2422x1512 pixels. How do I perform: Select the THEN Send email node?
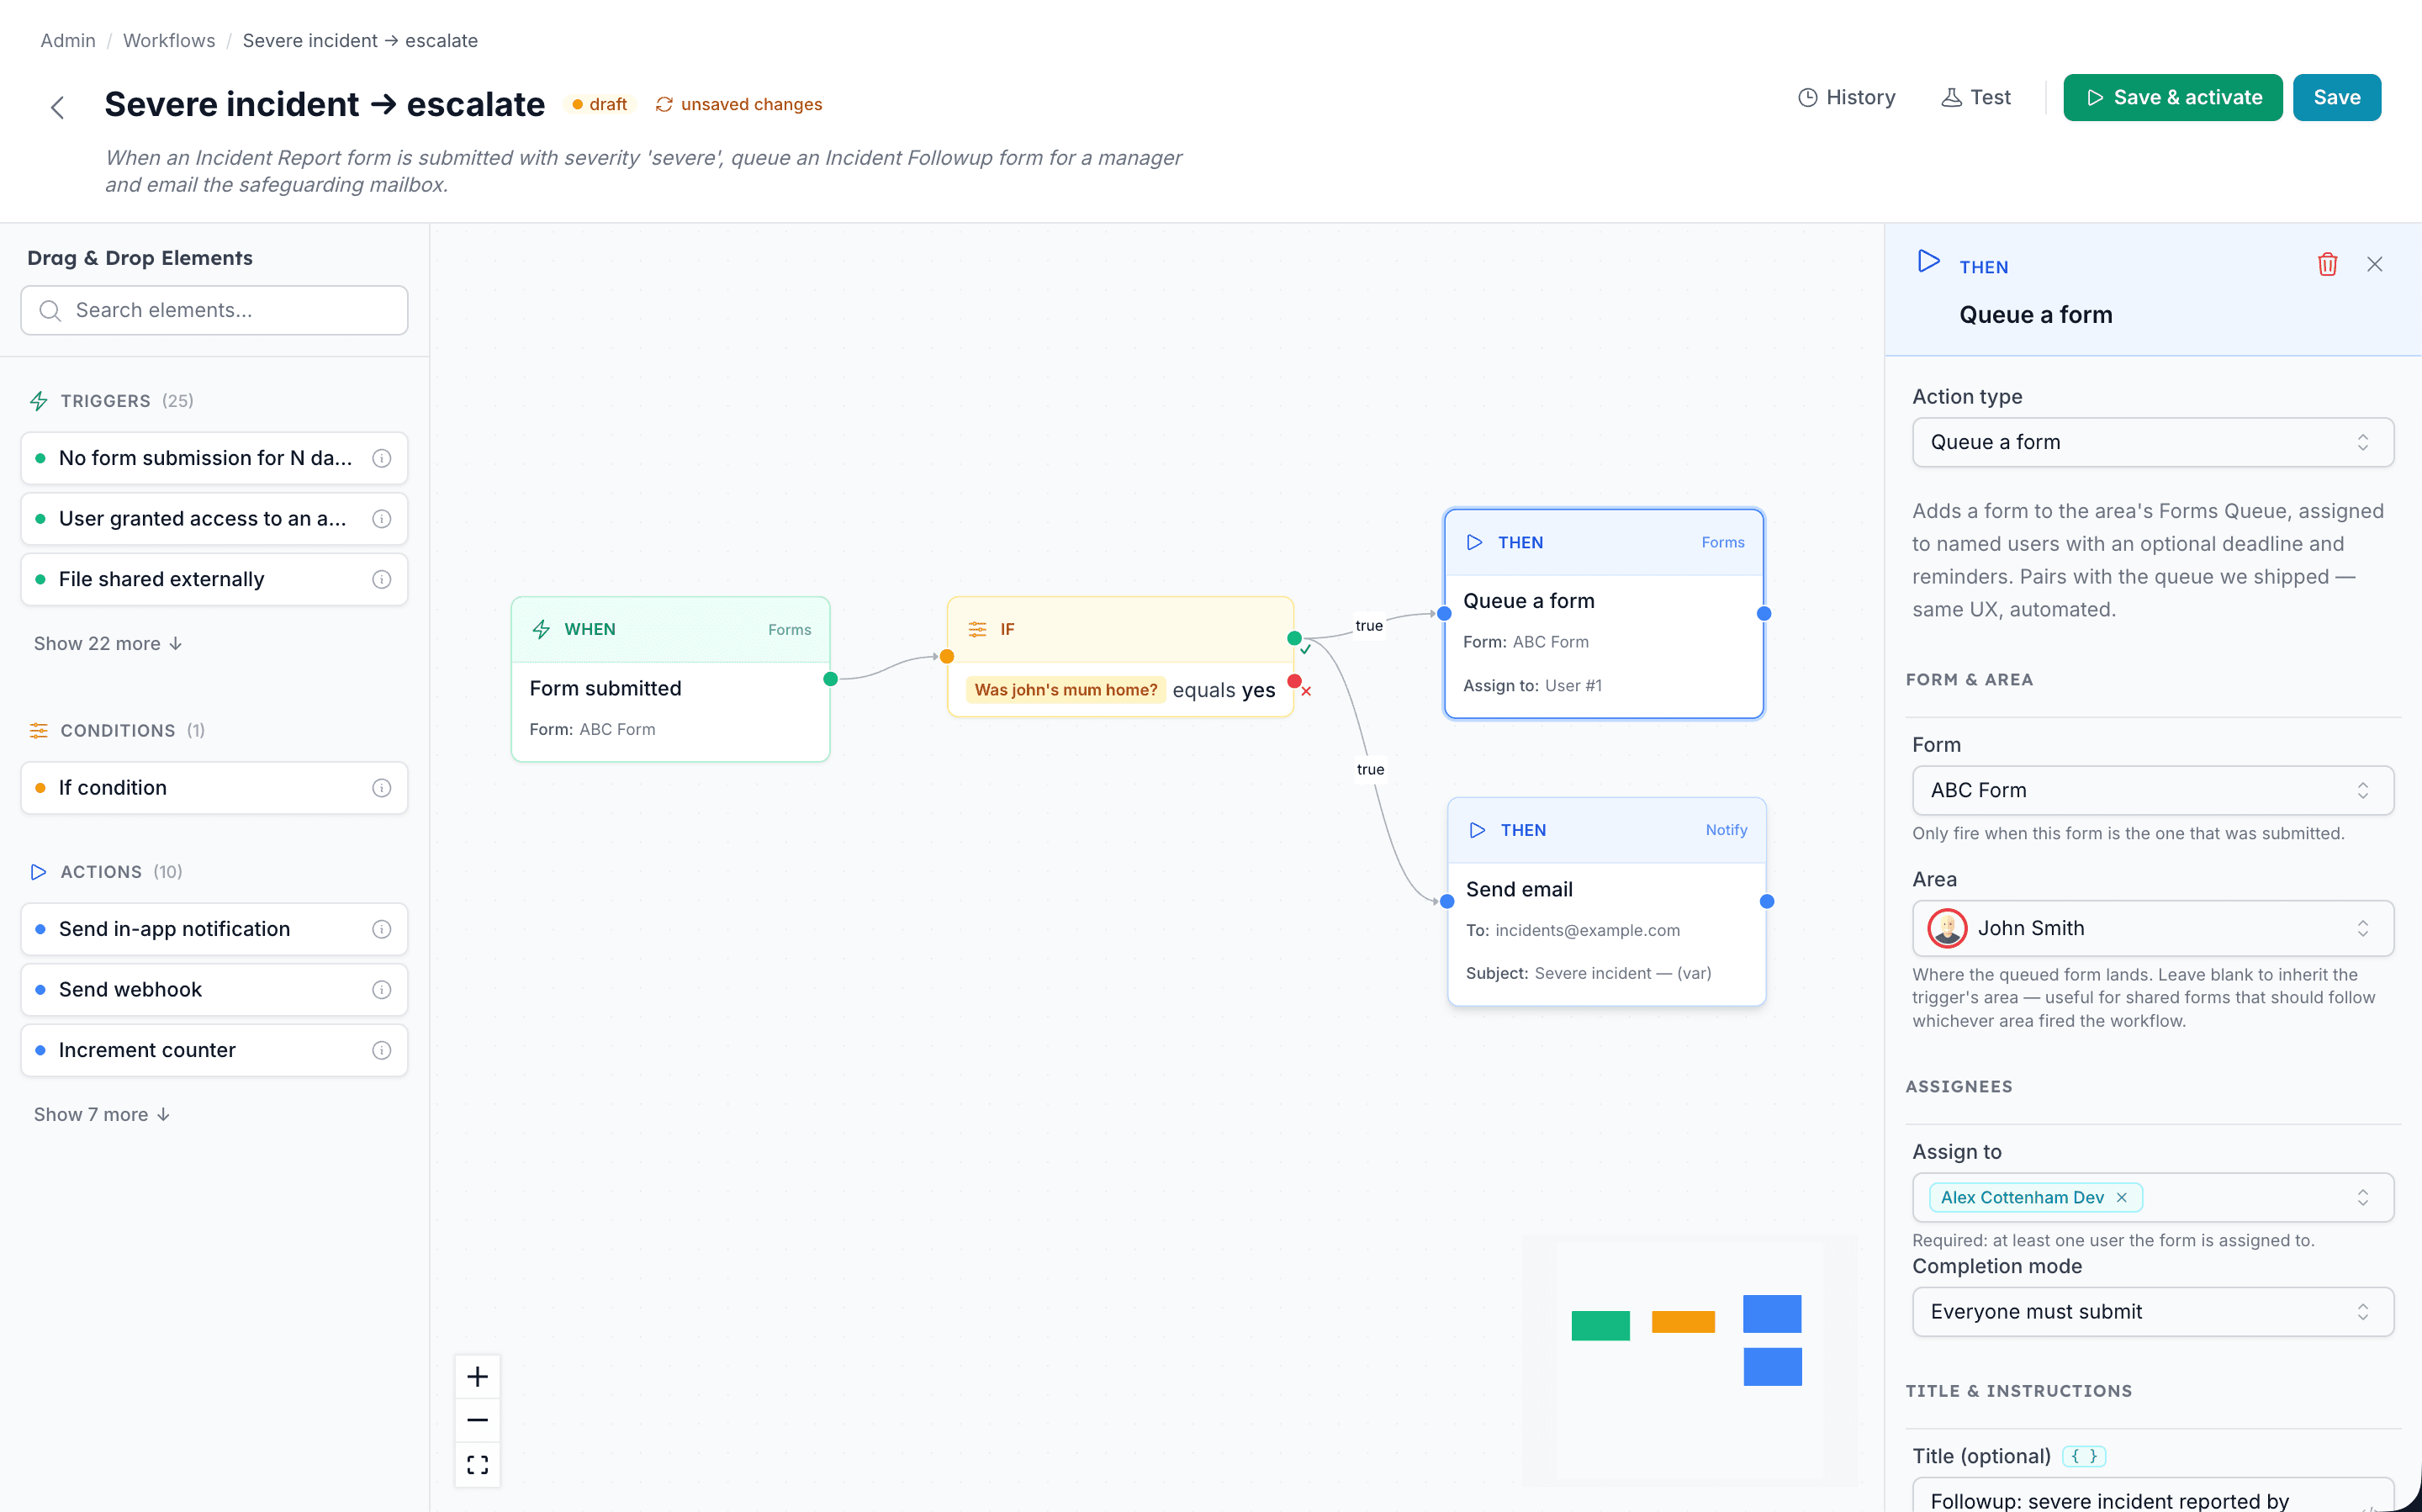1607,902
